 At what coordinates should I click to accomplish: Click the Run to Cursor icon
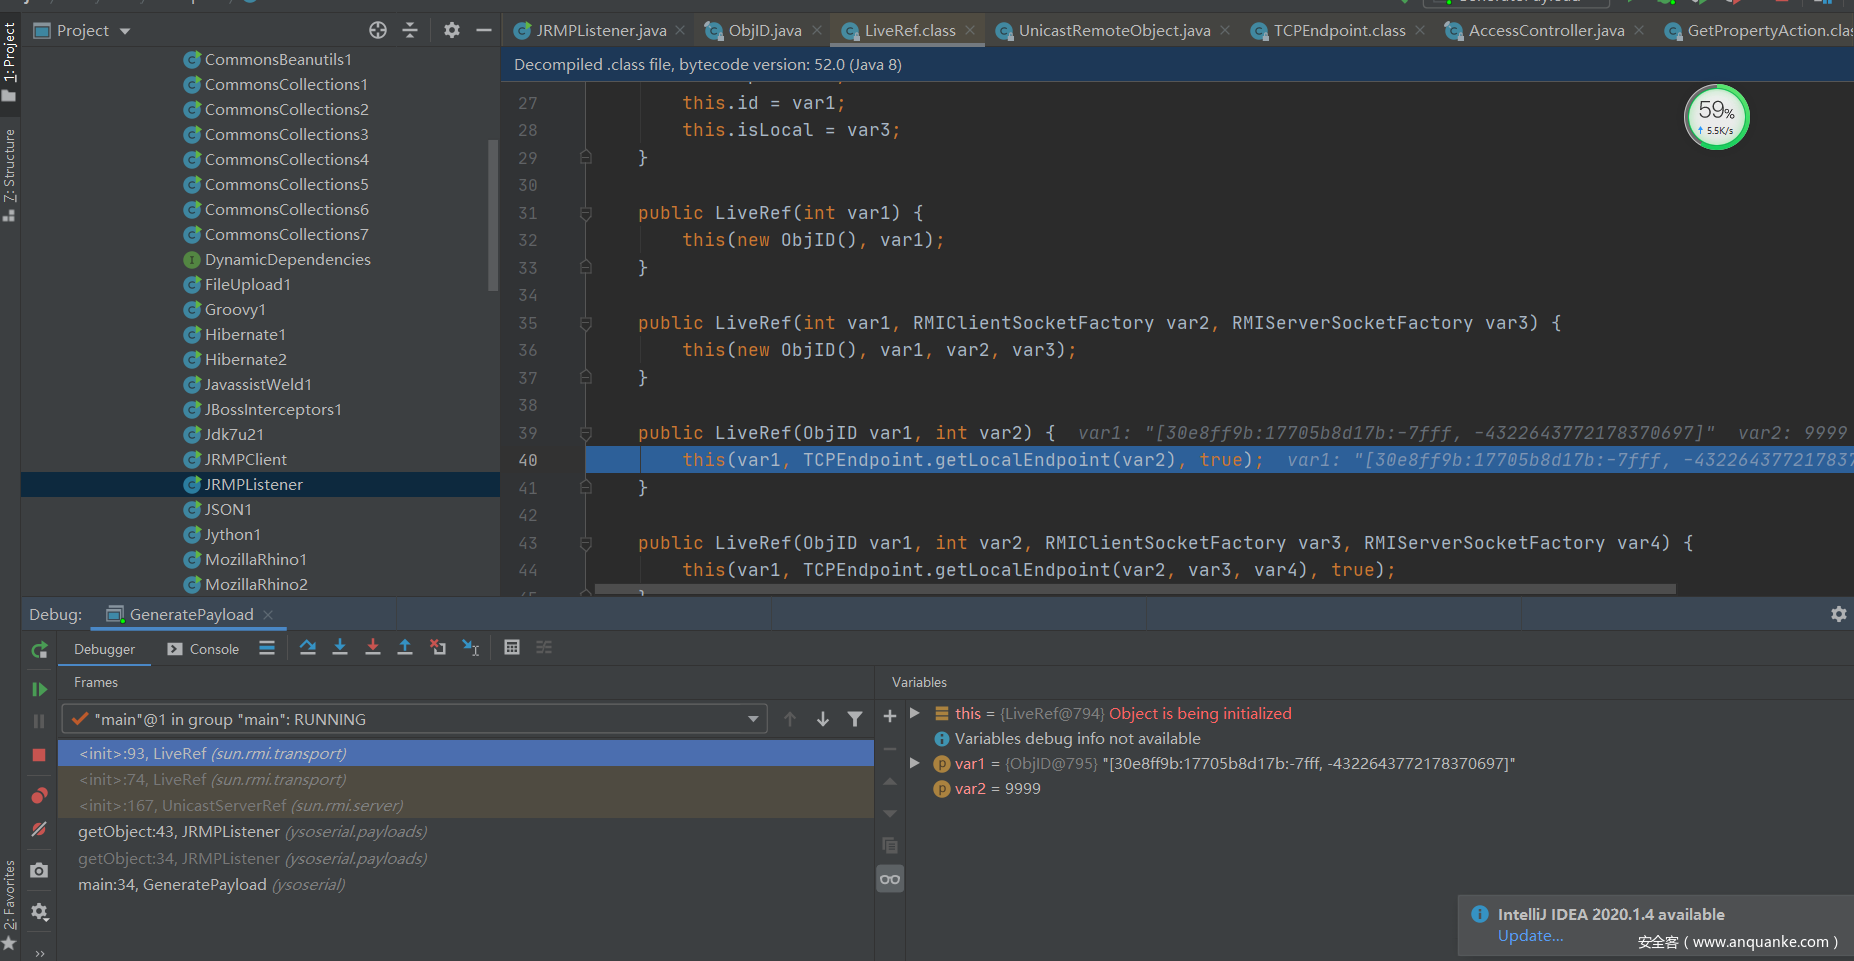point(471,647)
